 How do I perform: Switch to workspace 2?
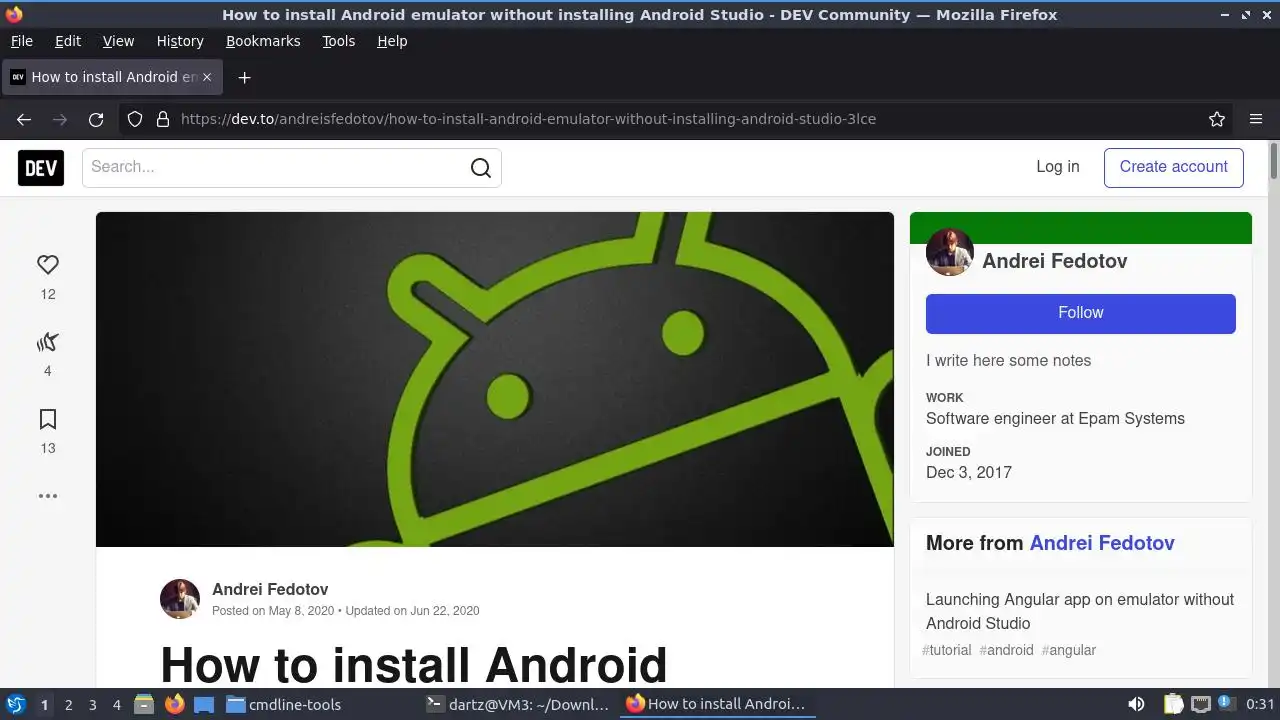coord(68,705)
